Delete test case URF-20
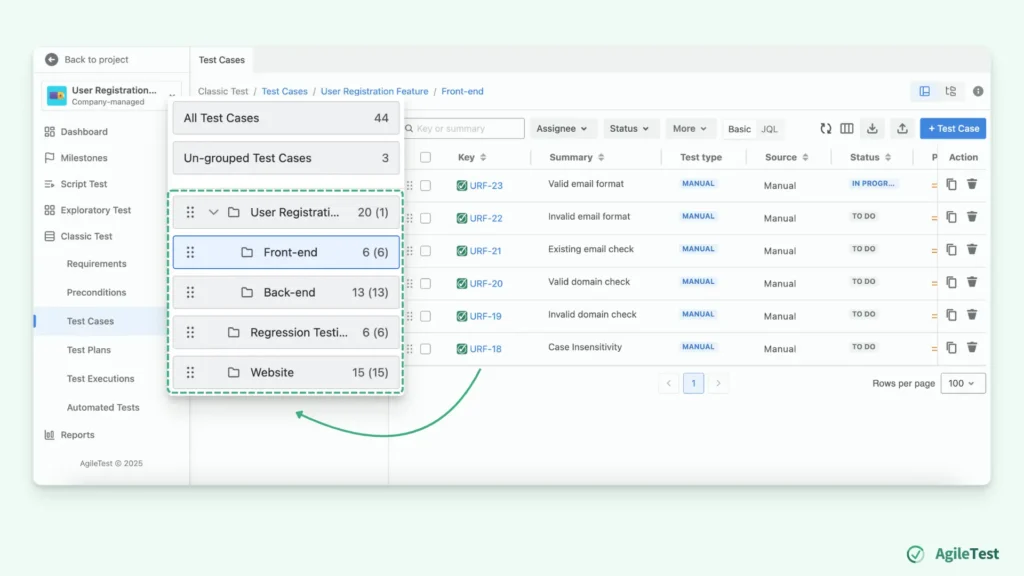 972,282
